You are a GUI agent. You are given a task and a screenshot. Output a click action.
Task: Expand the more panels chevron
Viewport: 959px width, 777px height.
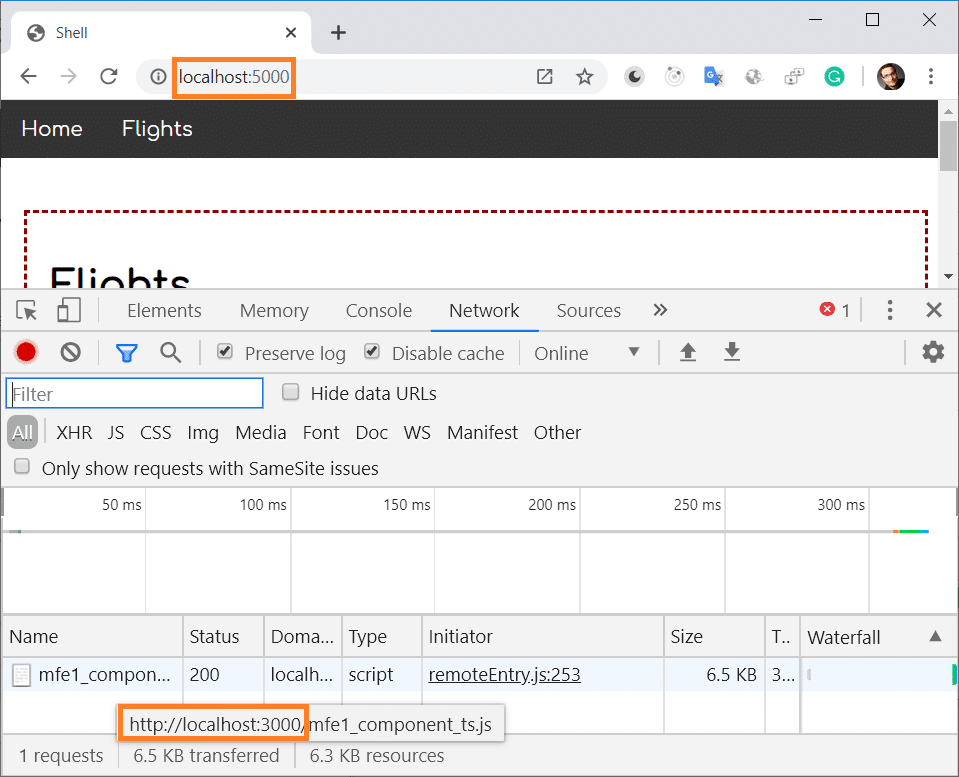click(659, 310)
